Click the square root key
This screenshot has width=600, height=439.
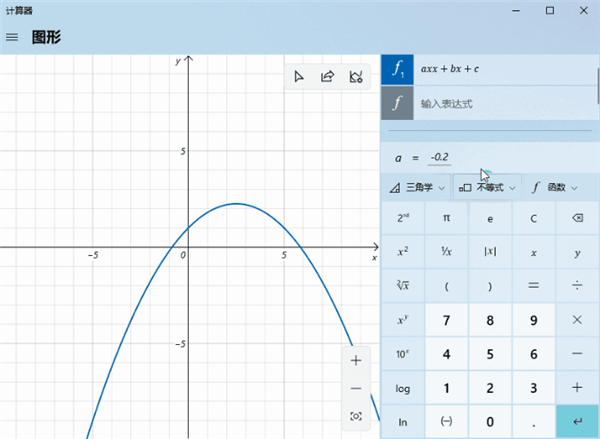pyautogui.click(x=402, y=286)
